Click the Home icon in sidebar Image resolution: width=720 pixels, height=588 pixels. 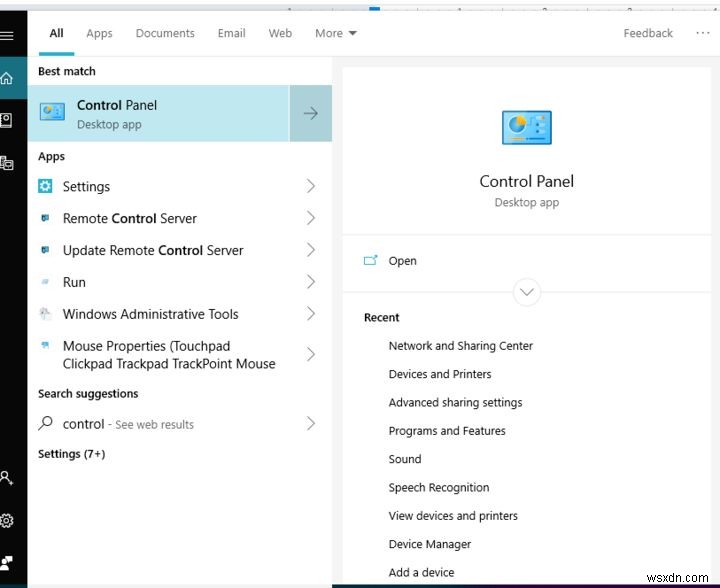(x=6, y=78)
